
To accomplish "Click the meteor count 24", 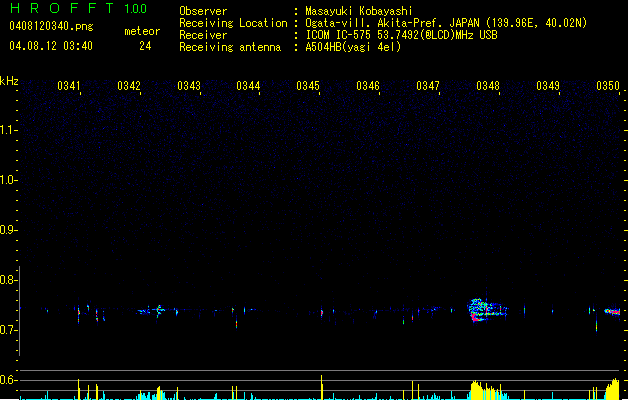I will pyautogui.click(x=145, y=46).
